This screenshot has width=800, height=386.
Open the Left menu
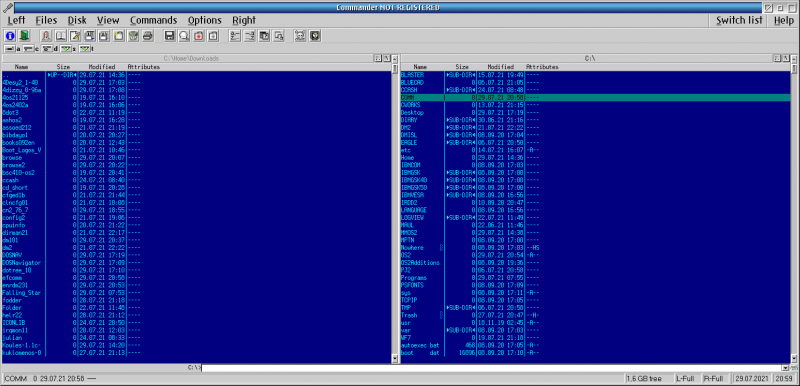(x=16, y=20)
